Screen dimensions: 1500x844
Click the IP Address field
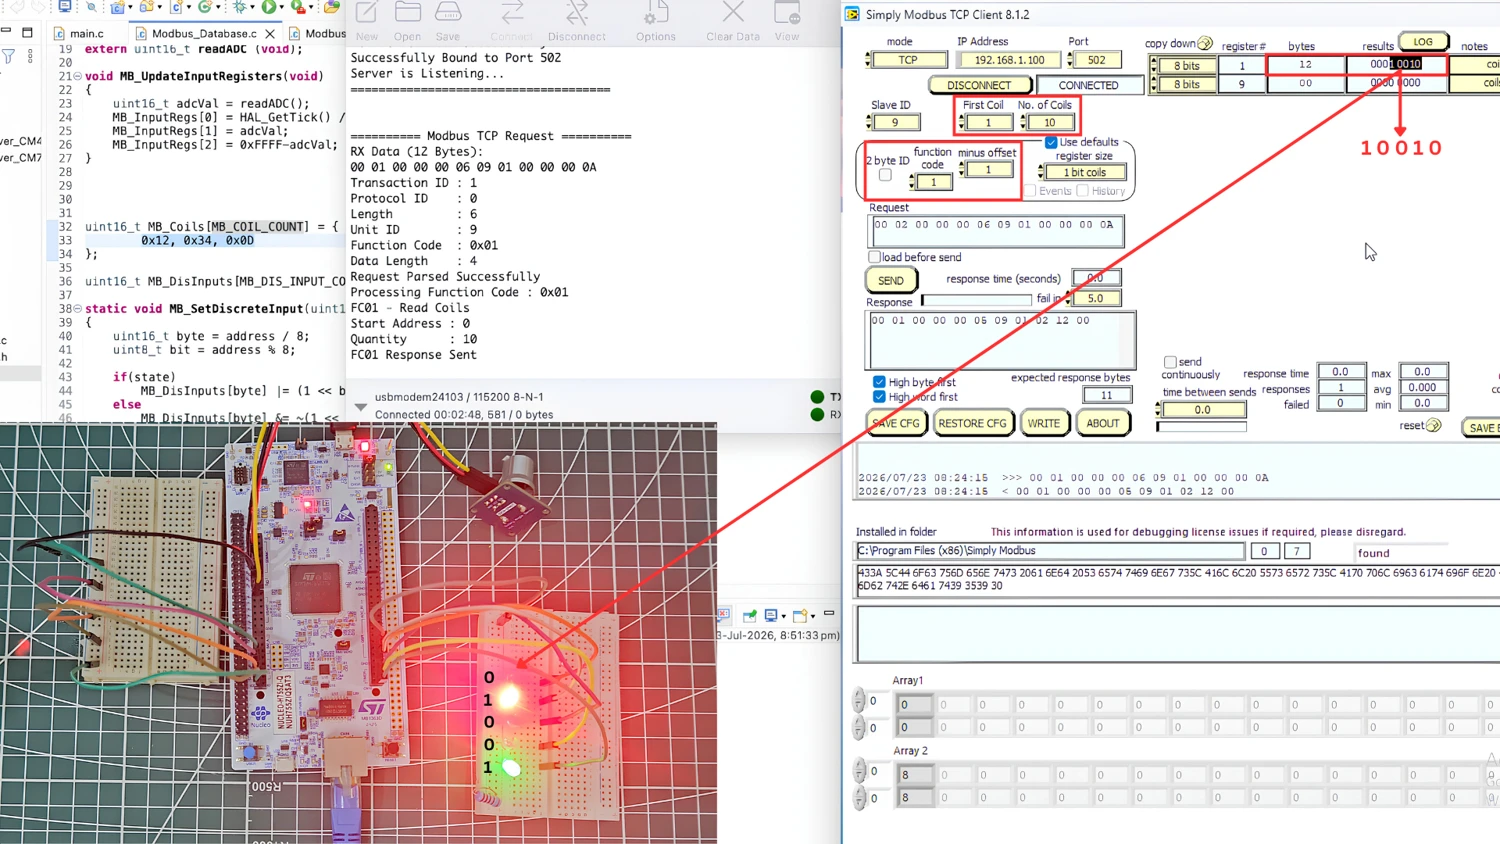tap(1009, 60)
